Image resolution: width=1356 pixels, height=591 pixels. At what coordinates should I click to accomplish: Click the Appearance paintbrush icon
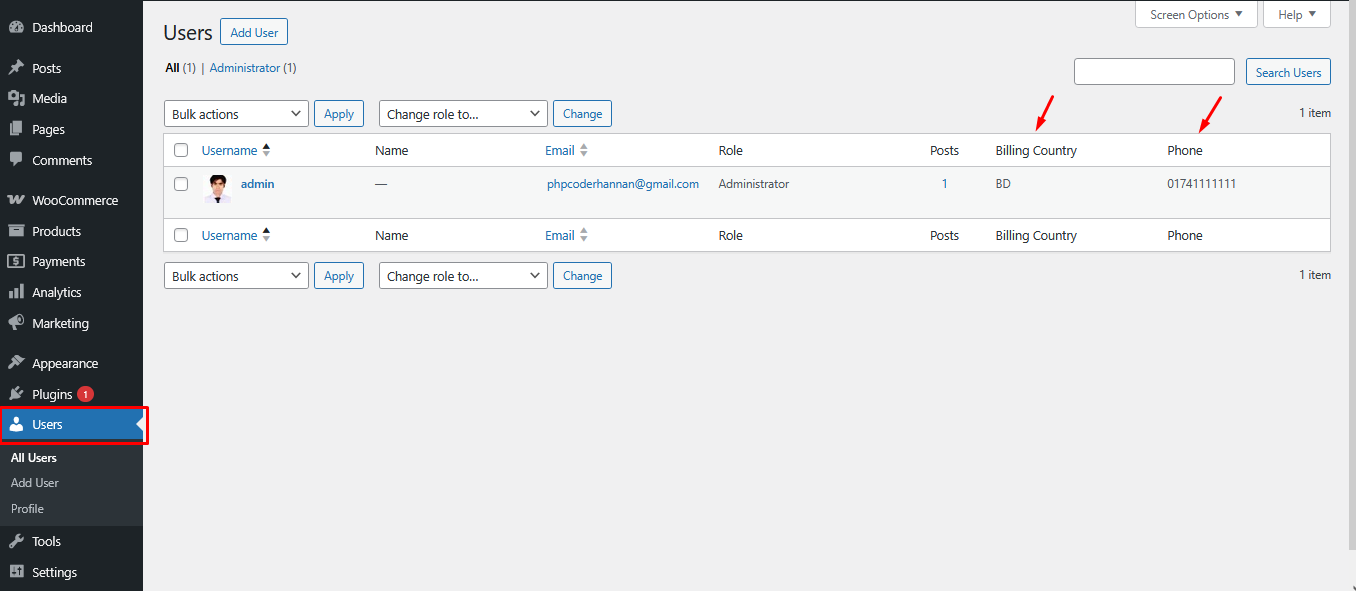(x=16, y=363)
